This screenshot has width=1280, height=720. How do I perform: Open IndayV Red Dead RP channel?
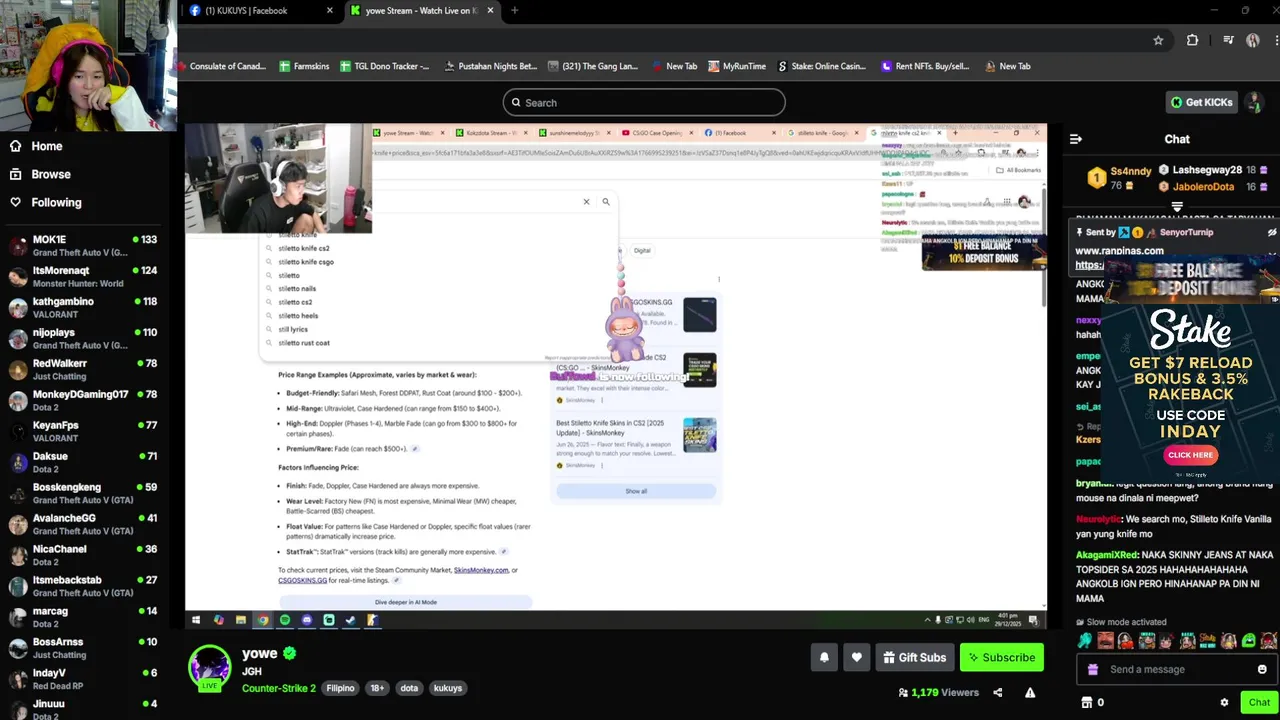pos(82,680)
